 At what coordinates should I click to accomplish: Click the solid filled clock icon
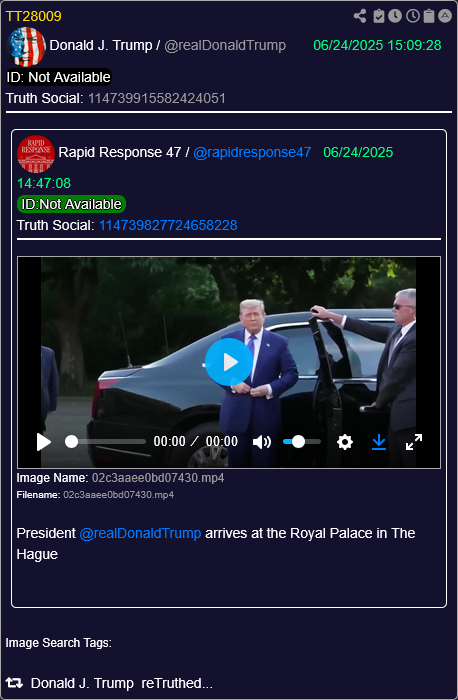(395, 16)
